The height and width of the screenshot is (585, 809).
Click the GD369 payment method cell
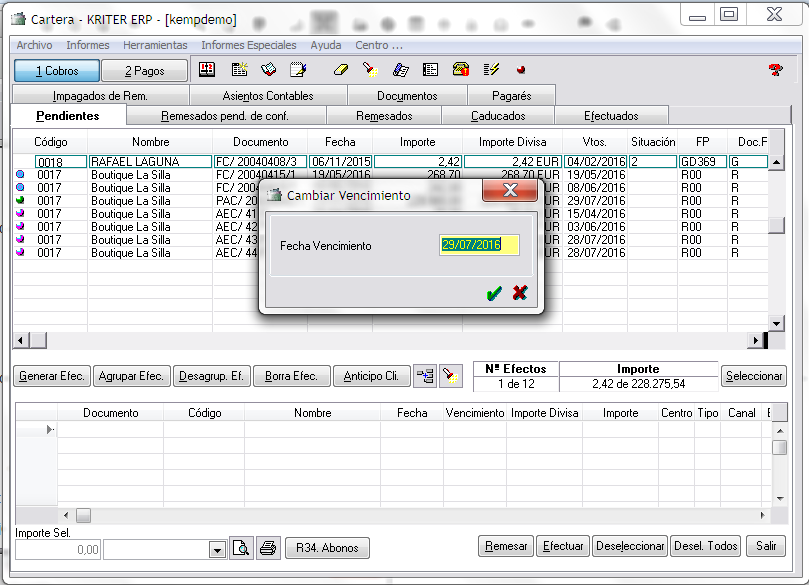click(702, 162)
